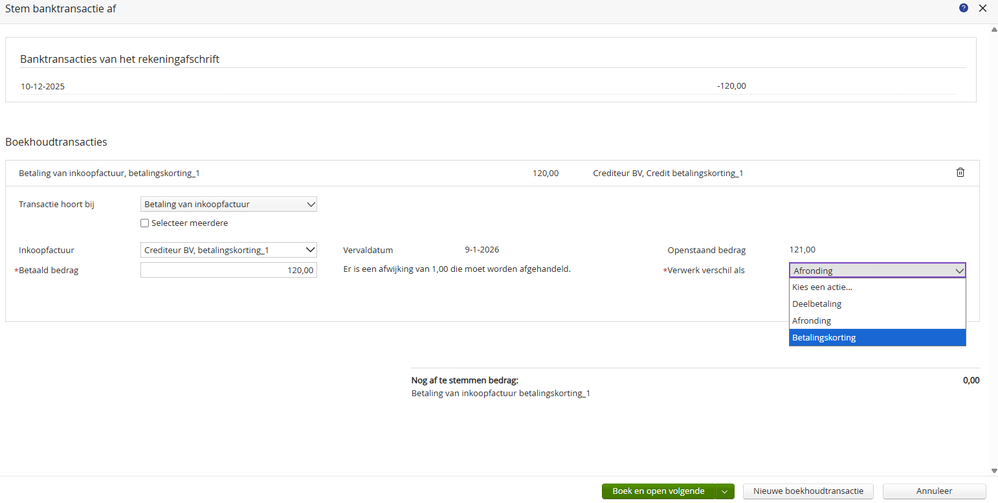This screenshot has height=503, width=998.
Task: Click the Openstaand bedrag value 121,00
Action: click(802, 250)
